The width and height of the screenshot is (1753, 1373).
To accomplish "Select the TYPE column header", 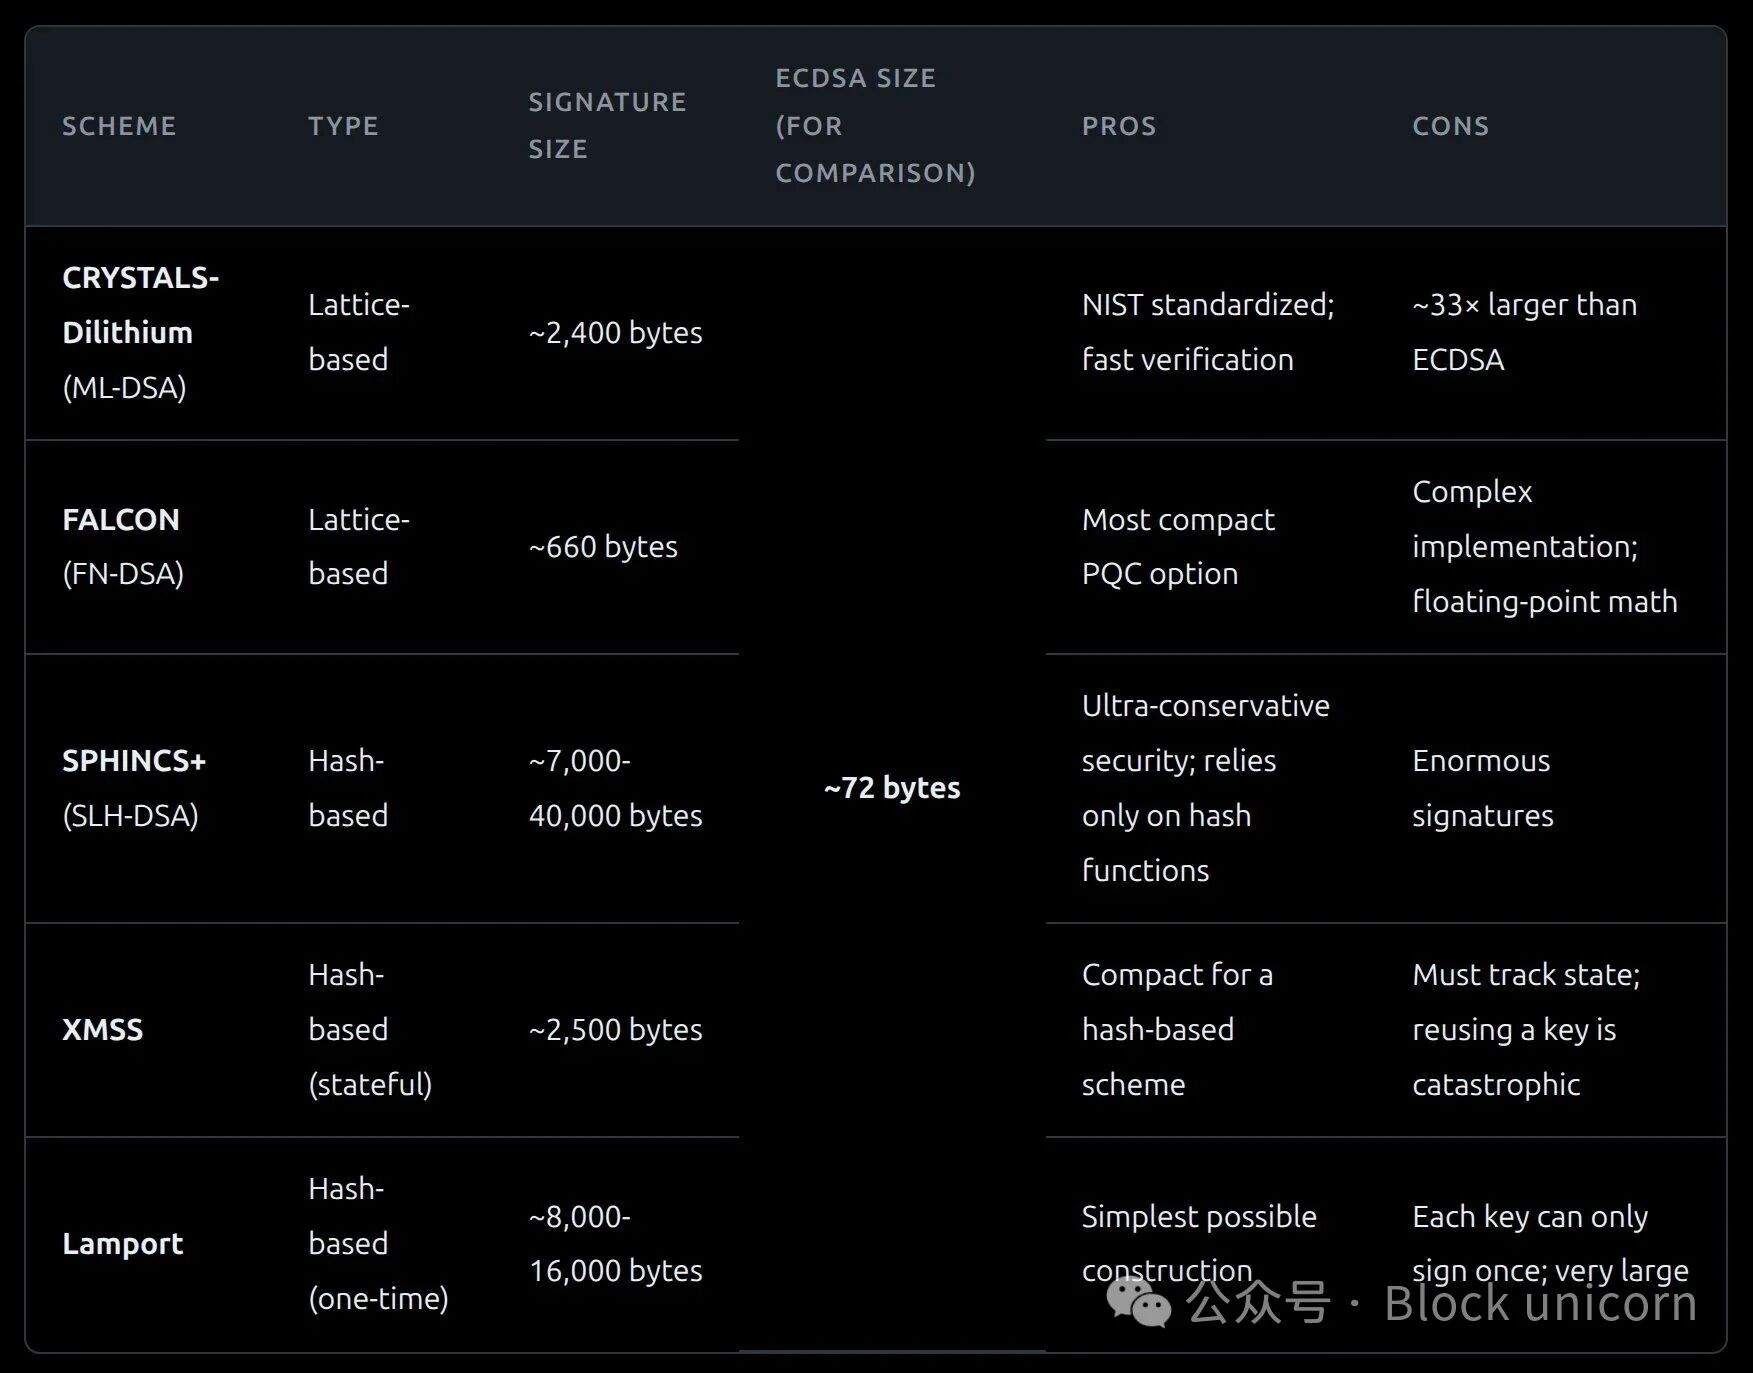I will pyautogui.click(x=343, y=126).
